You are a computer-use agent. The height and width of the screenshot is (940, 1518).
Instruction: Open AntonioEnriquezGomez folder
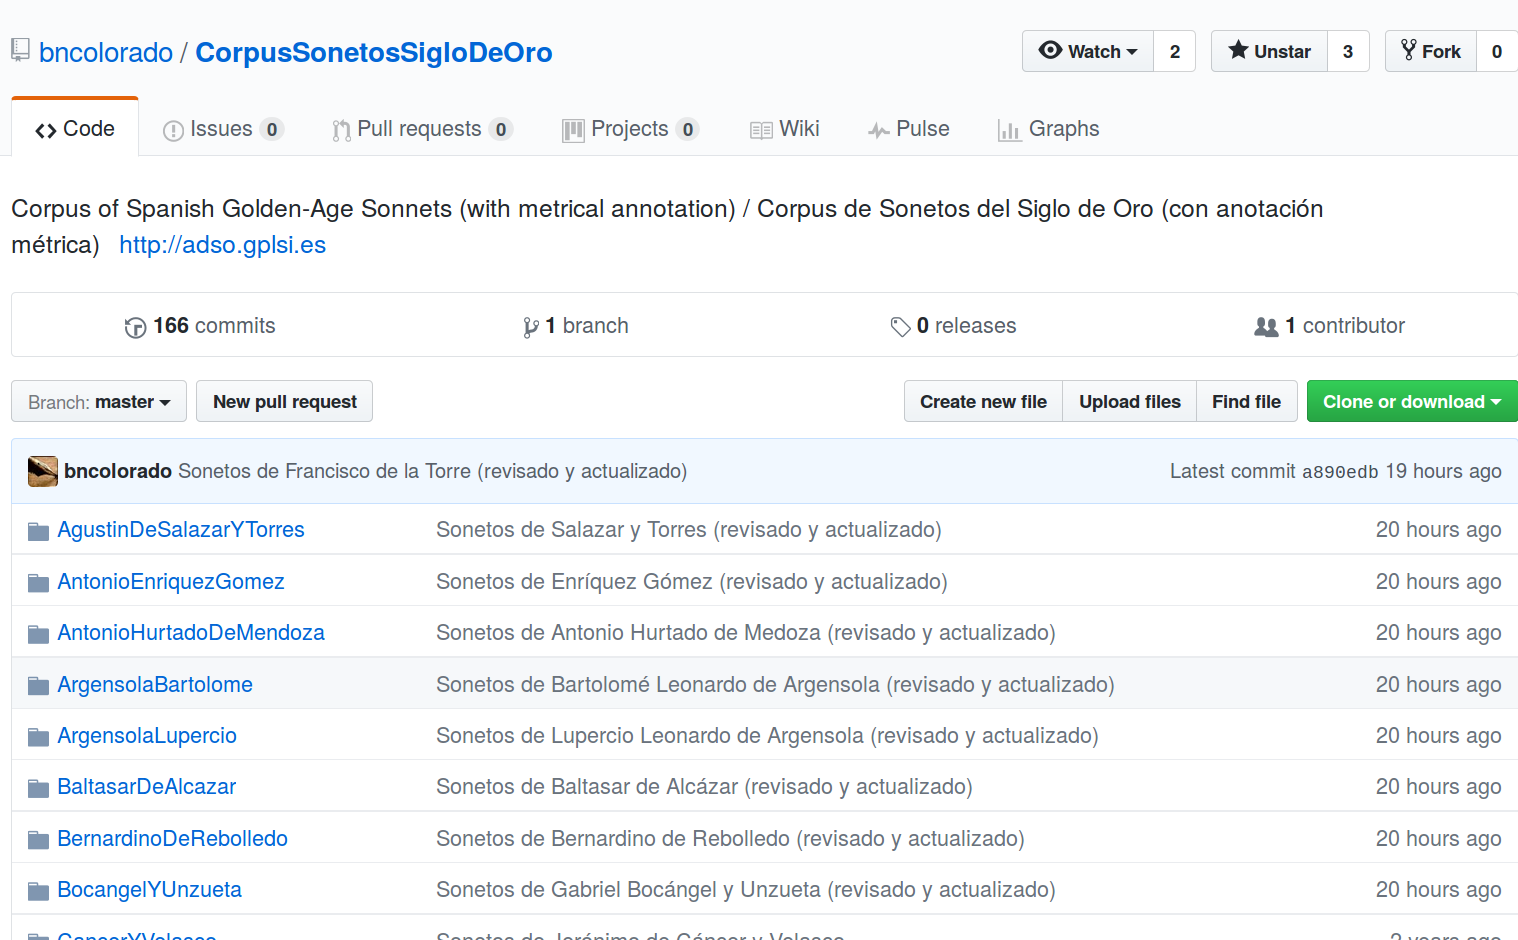point(171,582)
